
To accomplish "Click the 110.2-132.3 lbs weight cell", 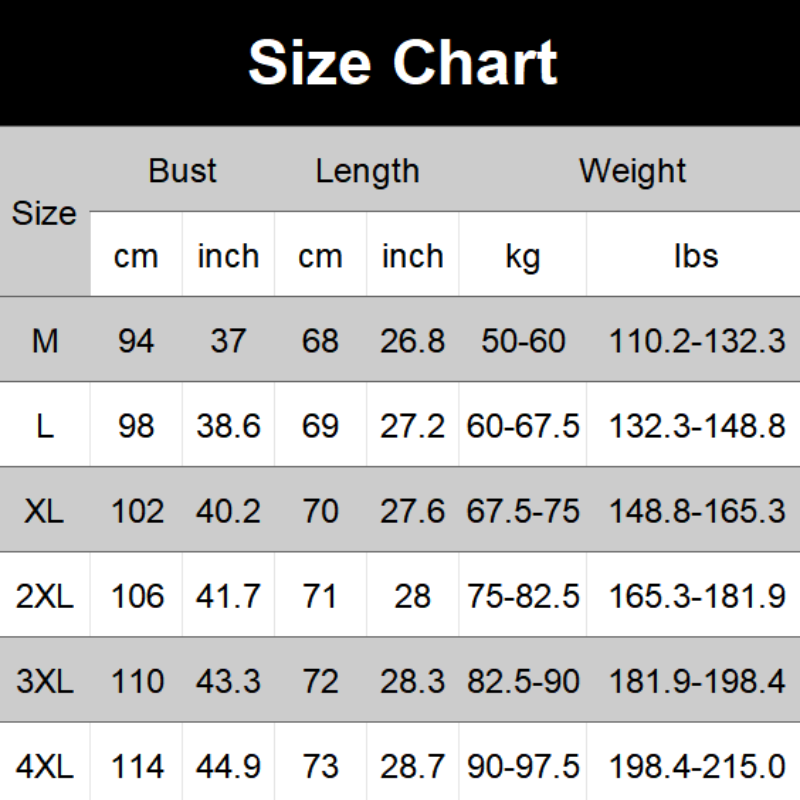I will [x=697, y=341].
